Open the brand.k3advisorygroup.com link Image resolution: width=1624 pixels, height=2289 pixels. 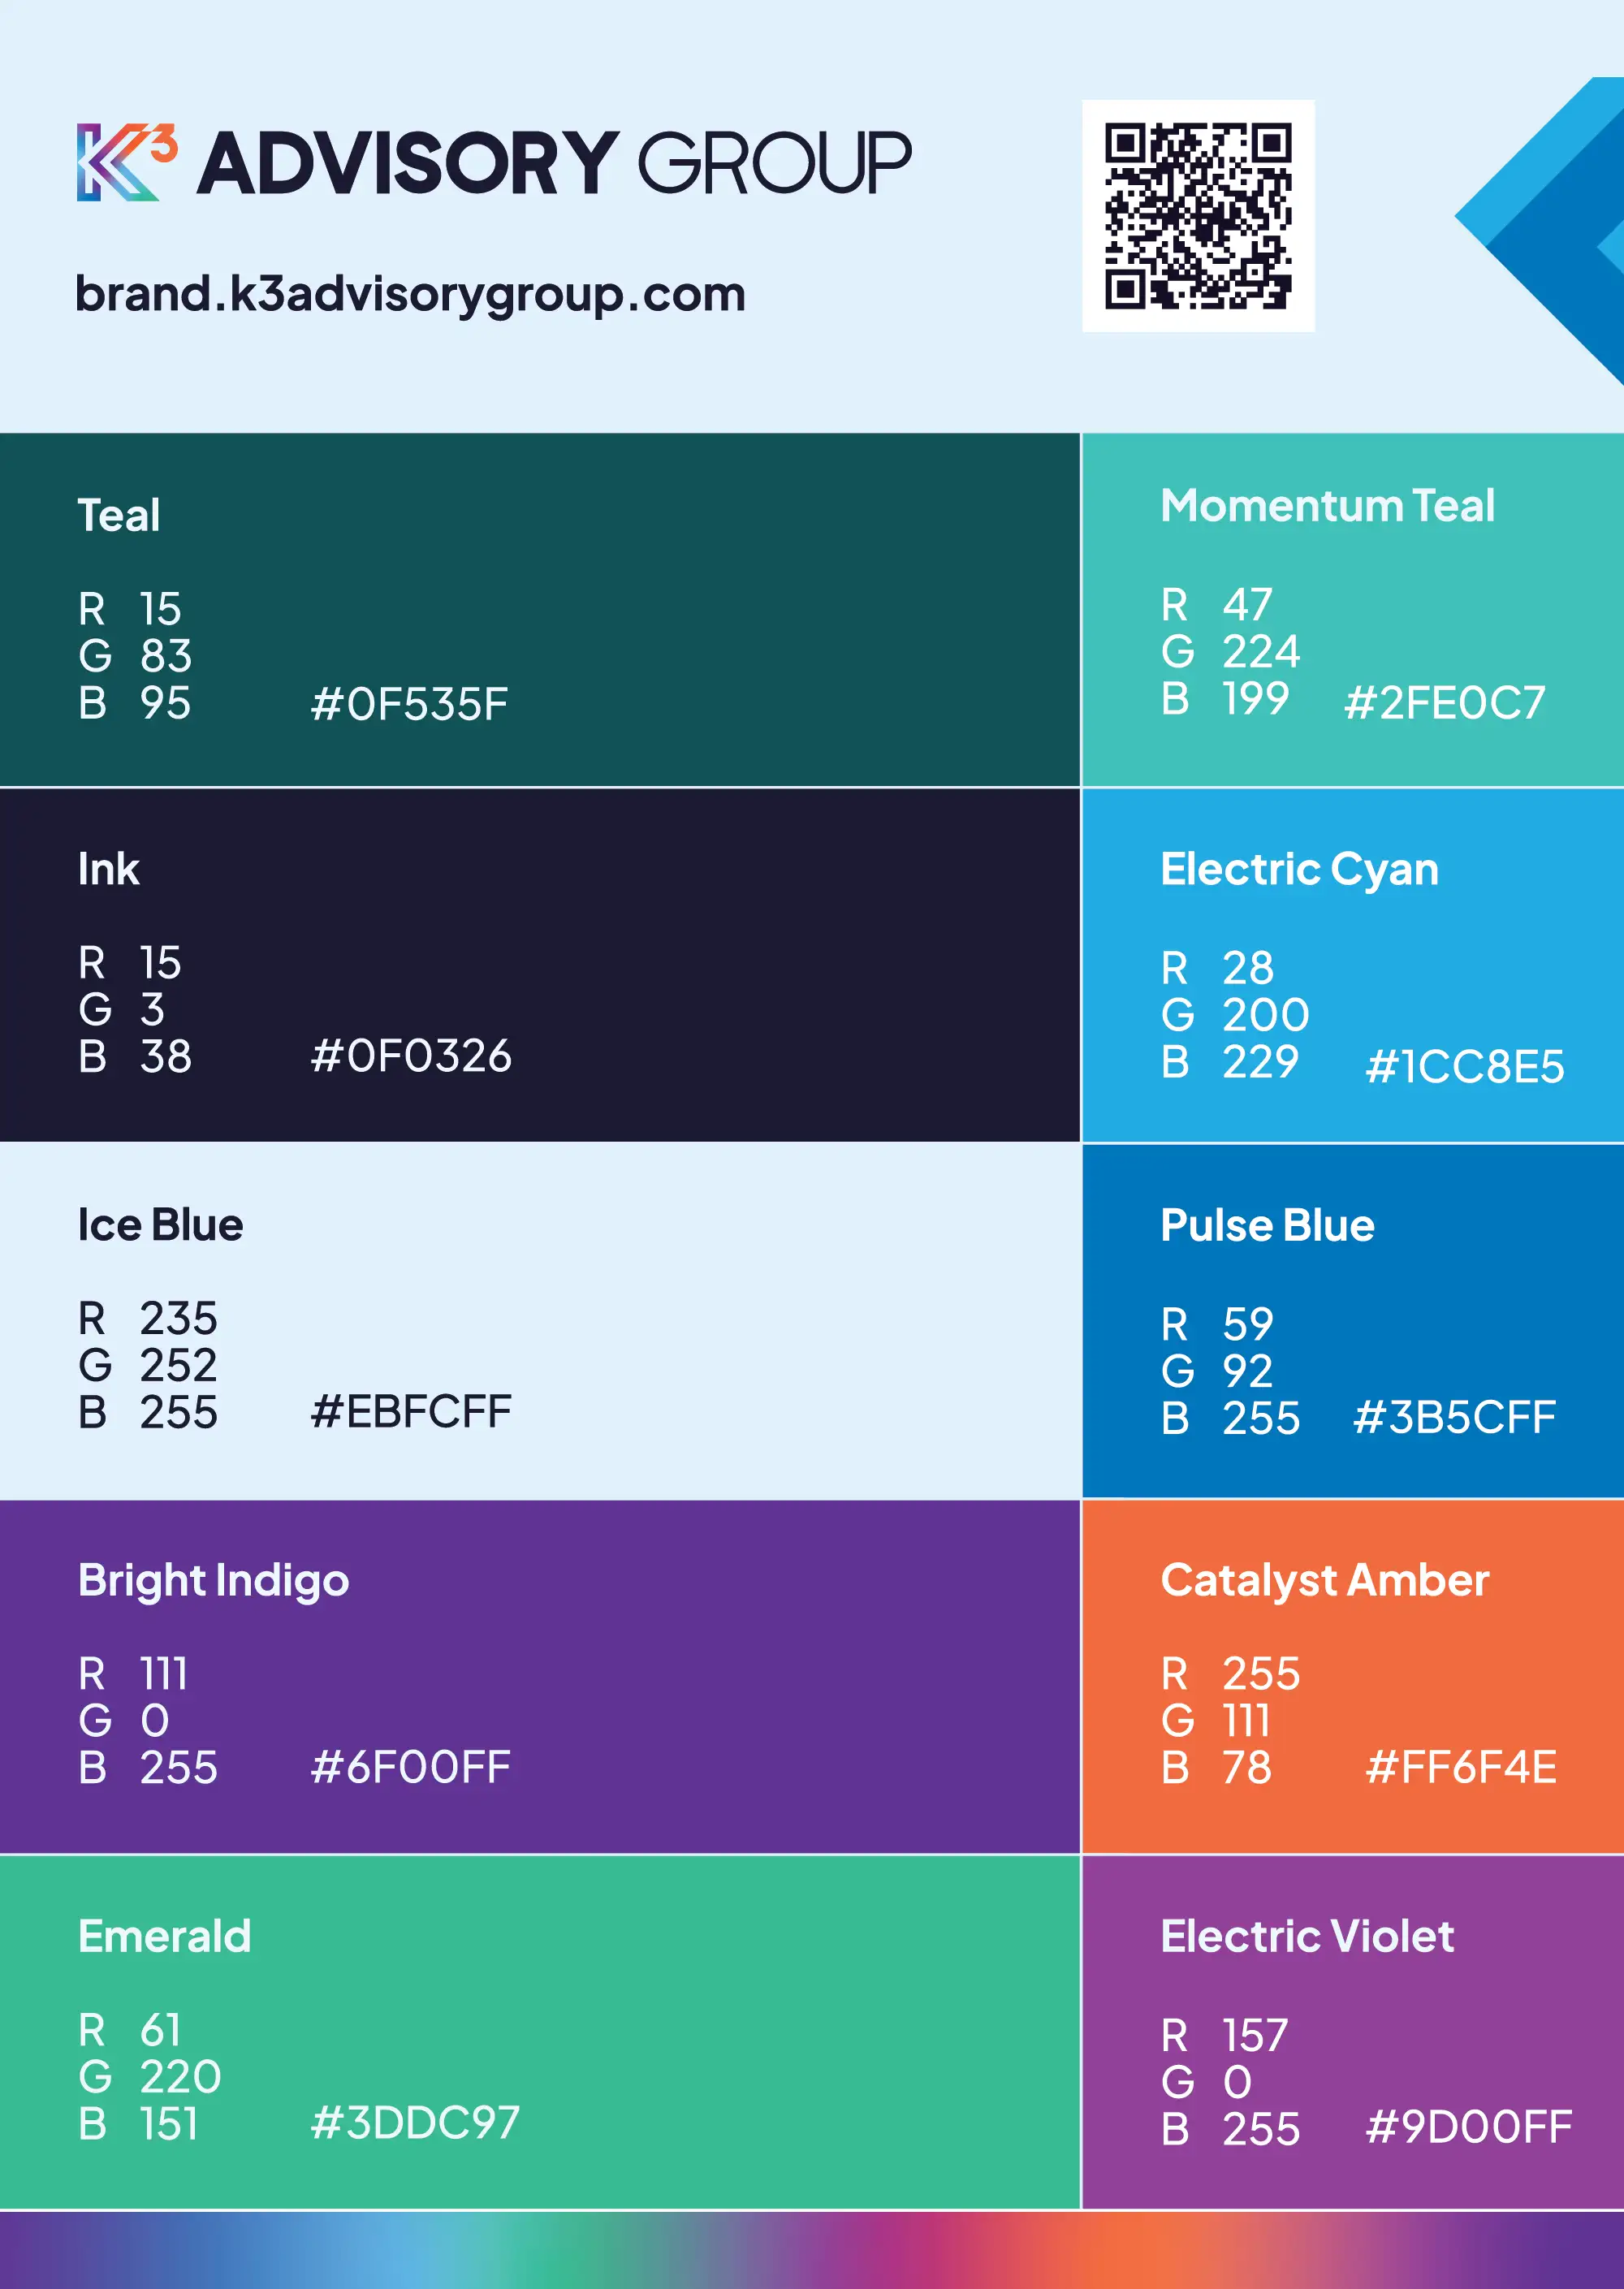(x=410, y=294)
